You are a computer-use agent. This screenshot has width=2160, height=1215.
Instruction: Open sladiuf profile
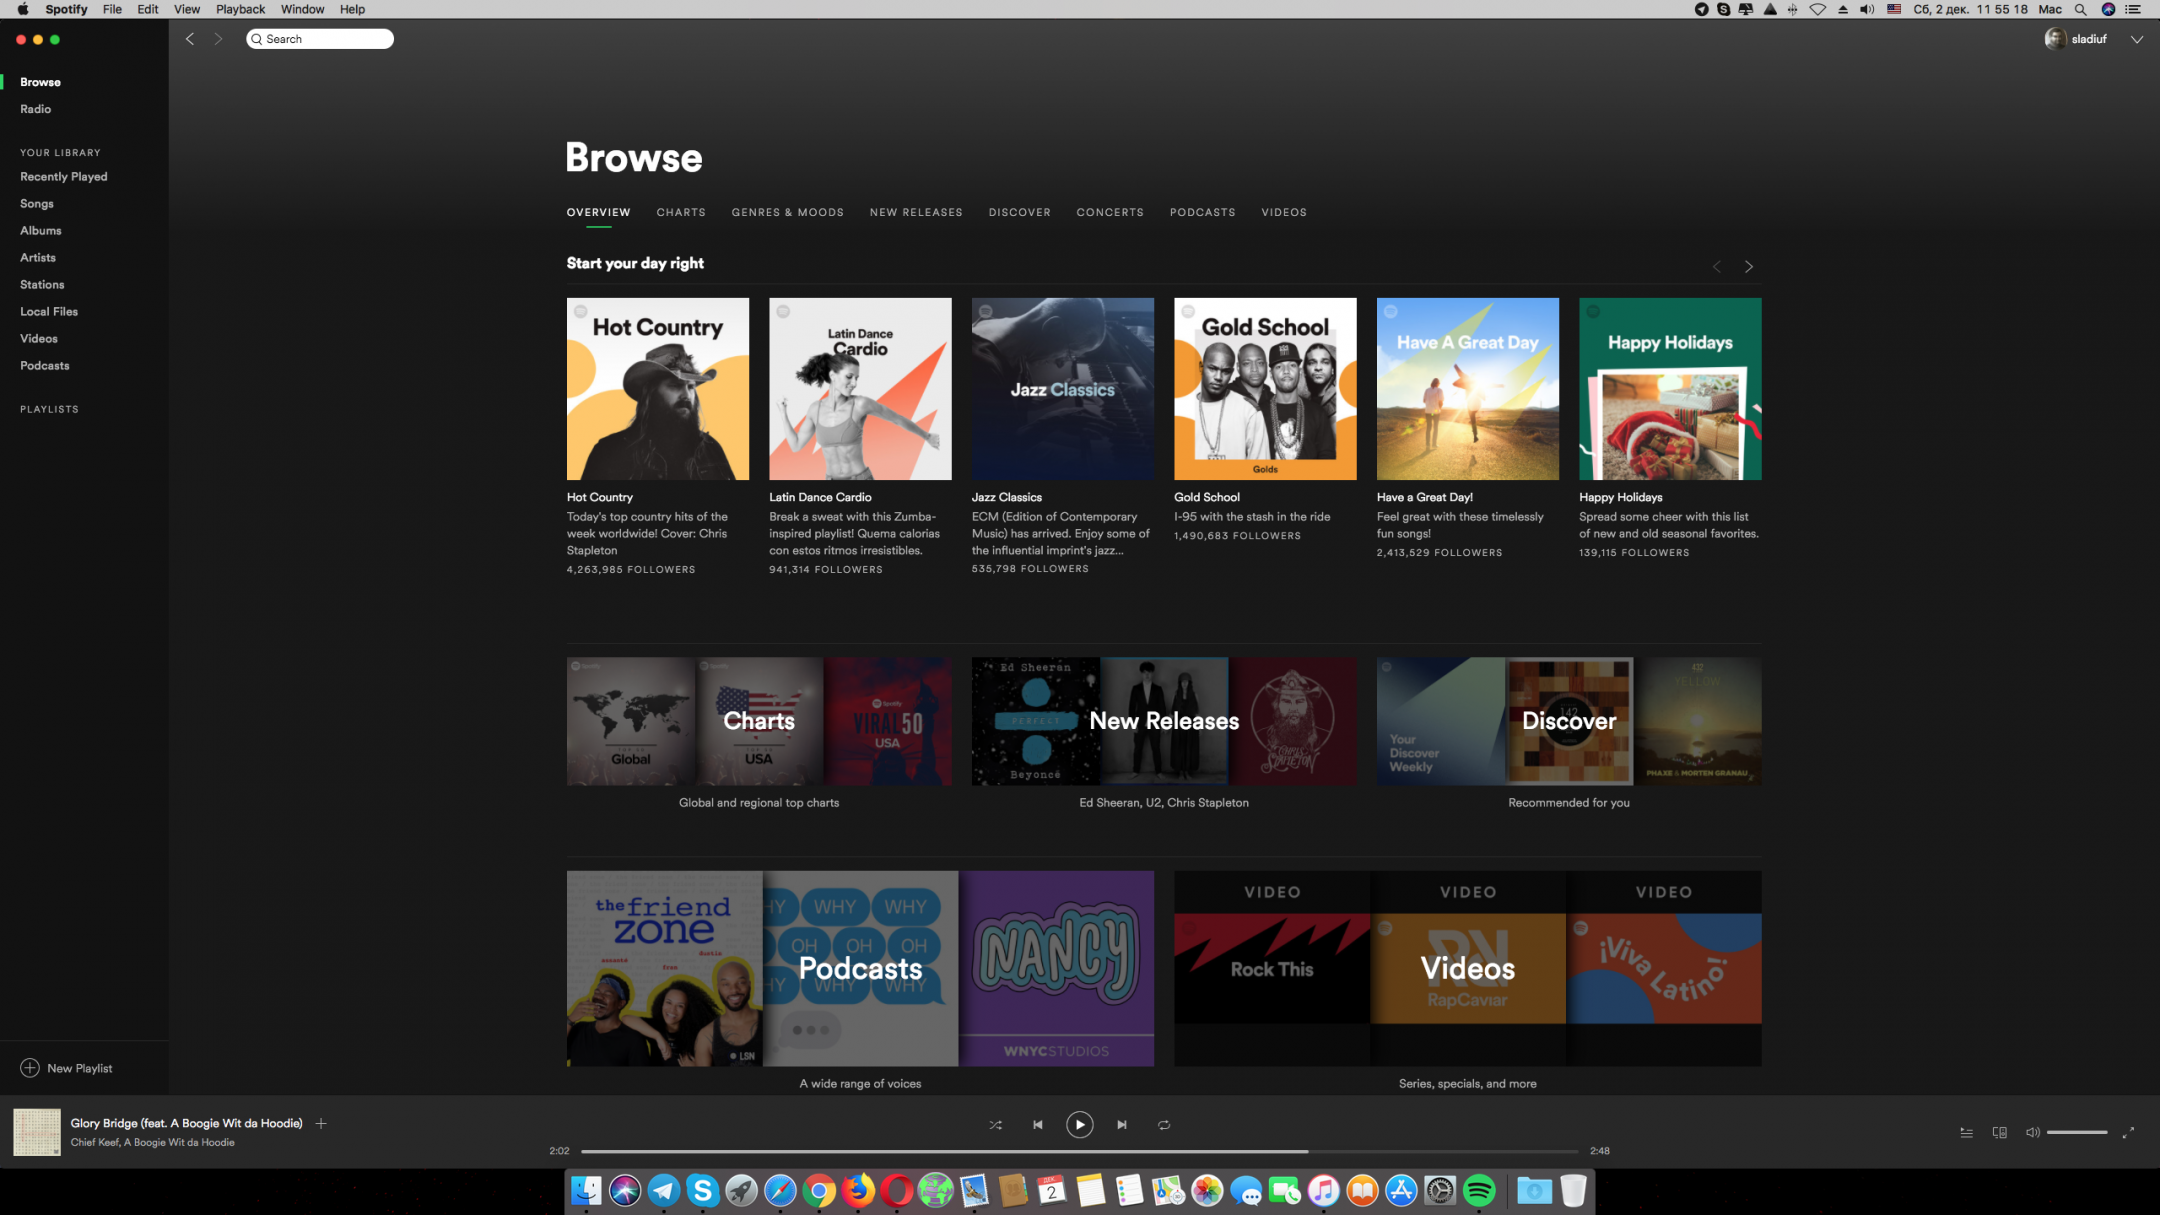click(x=2076, y=39)
